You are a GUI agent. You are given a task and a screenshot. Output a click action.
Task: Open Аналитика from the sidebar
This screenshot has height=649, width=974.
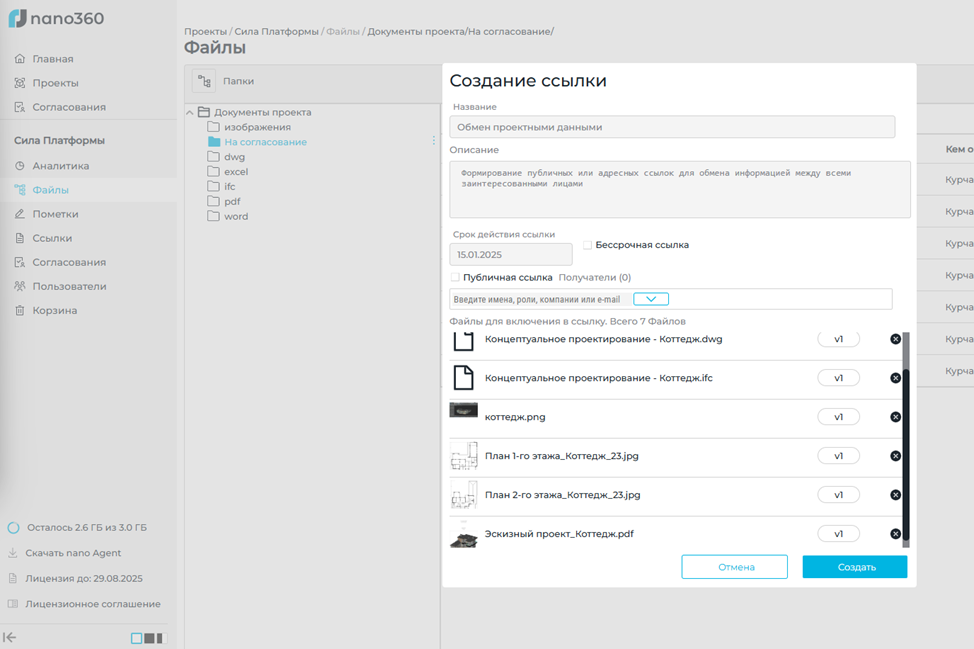coord(60,166)
